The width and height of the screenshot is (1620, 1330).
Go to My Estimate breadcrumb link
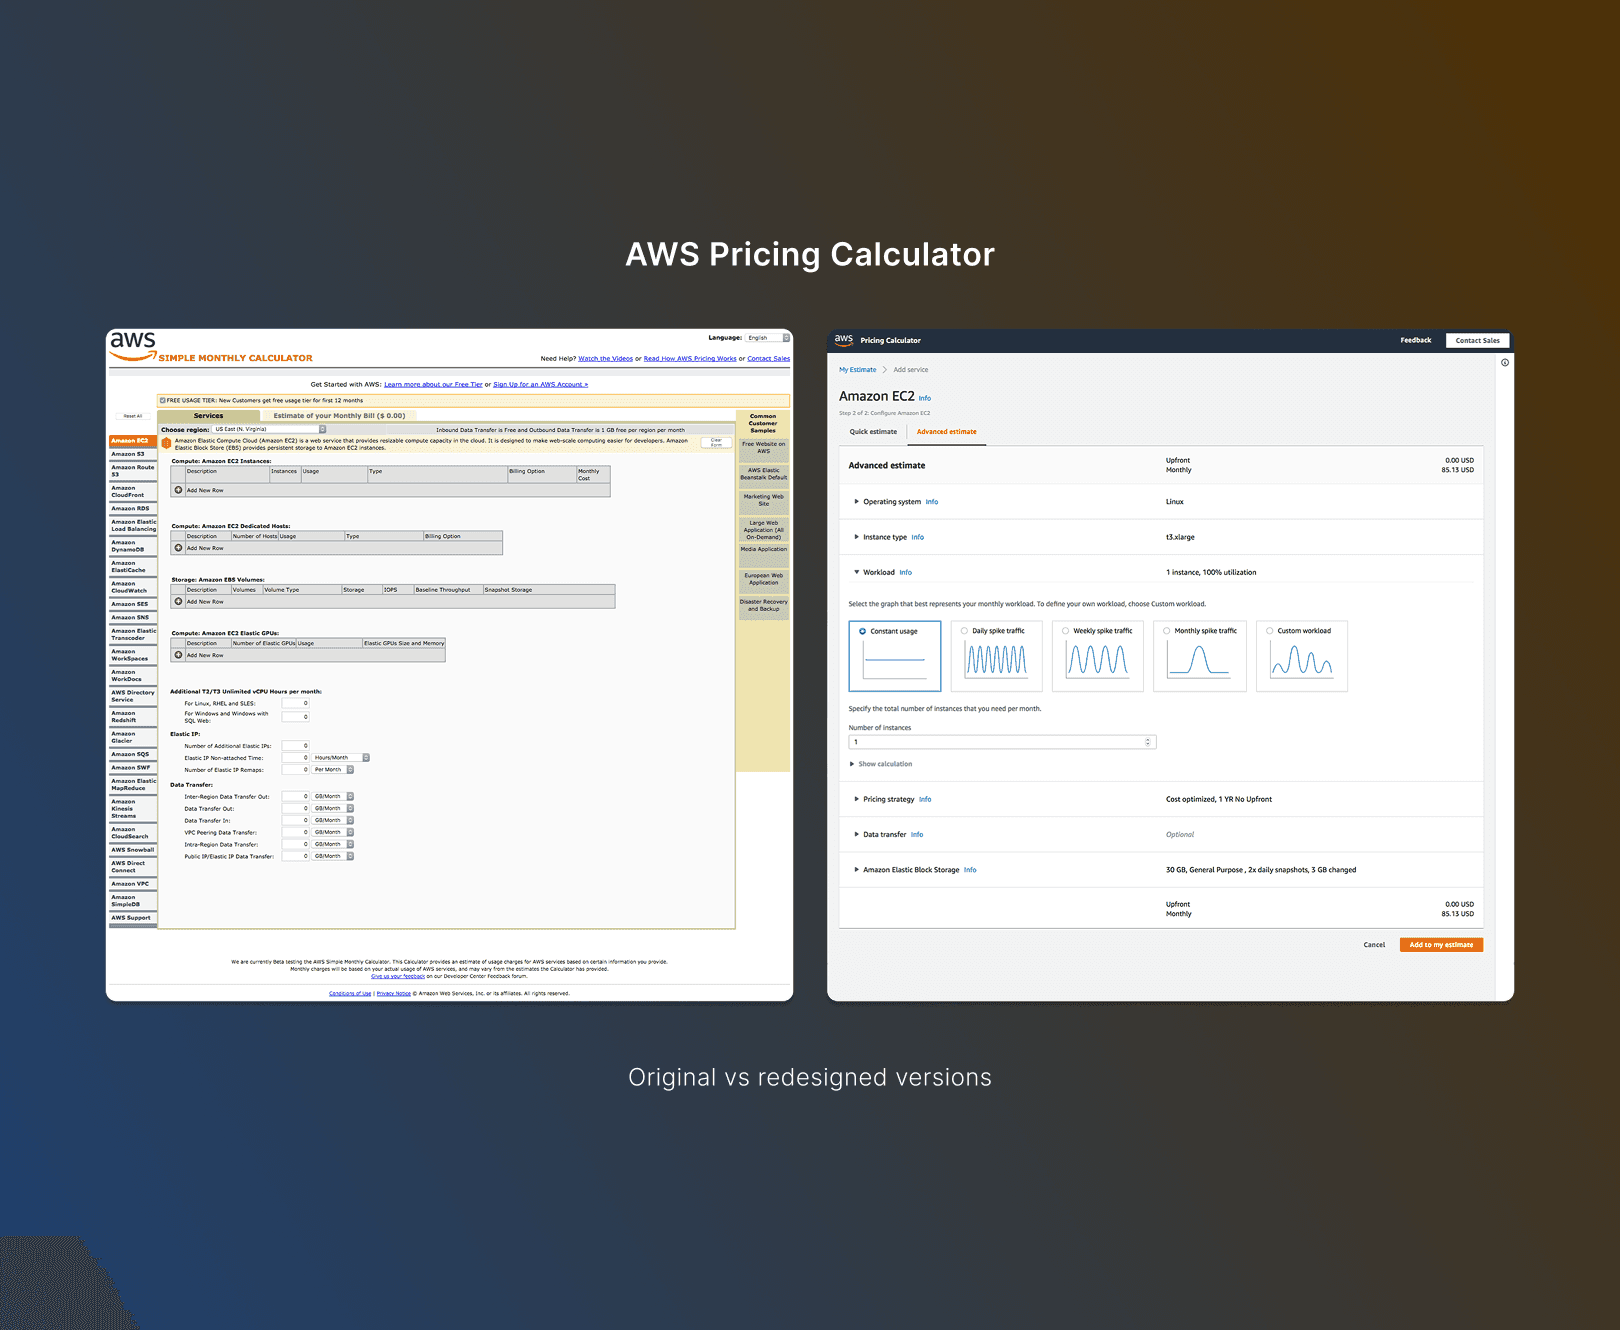point(857,370)
